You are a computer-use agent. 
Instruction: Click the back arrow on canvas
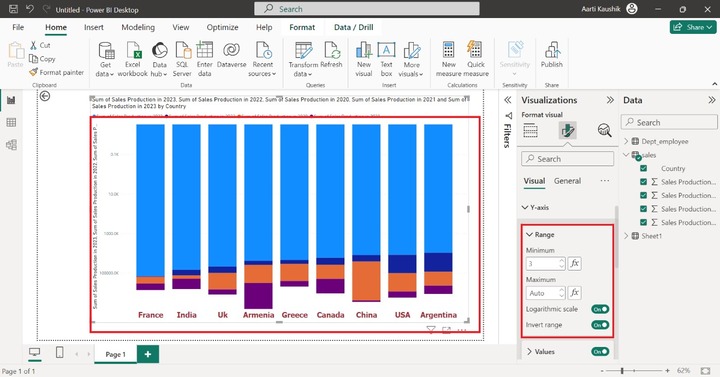click(45, 96)
